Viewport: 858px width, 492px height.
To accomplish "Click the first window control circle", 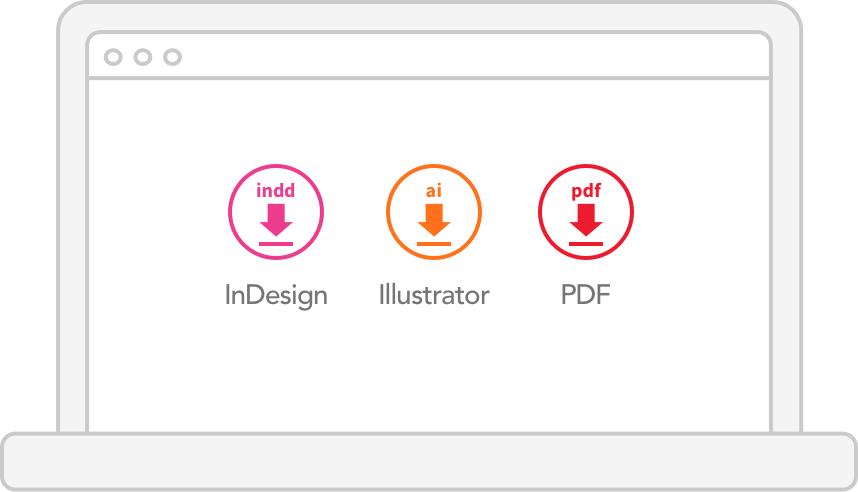I will (113, 57).
